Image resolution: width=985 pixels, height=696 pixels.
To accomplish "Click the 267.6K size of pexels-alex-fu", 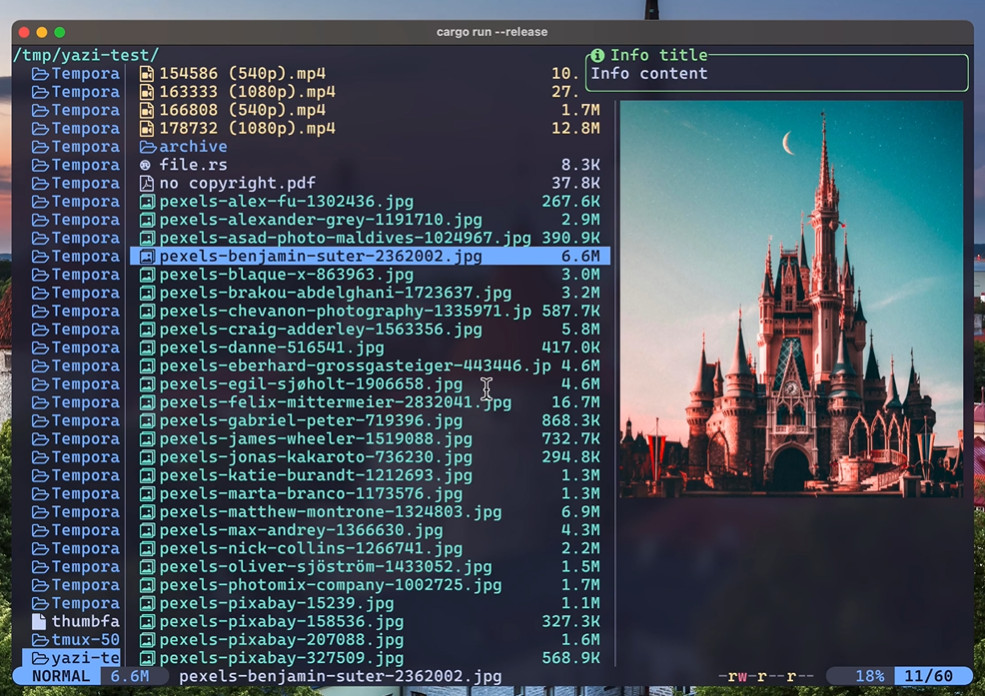I will point(571,202).
